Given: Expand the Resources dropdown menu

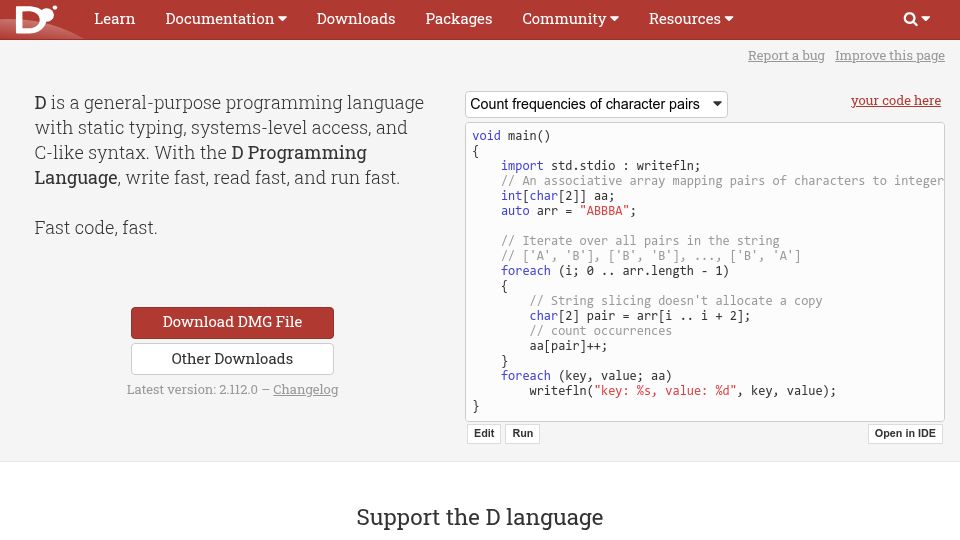Looking at the screenshot, I should [x=691, y=19].
